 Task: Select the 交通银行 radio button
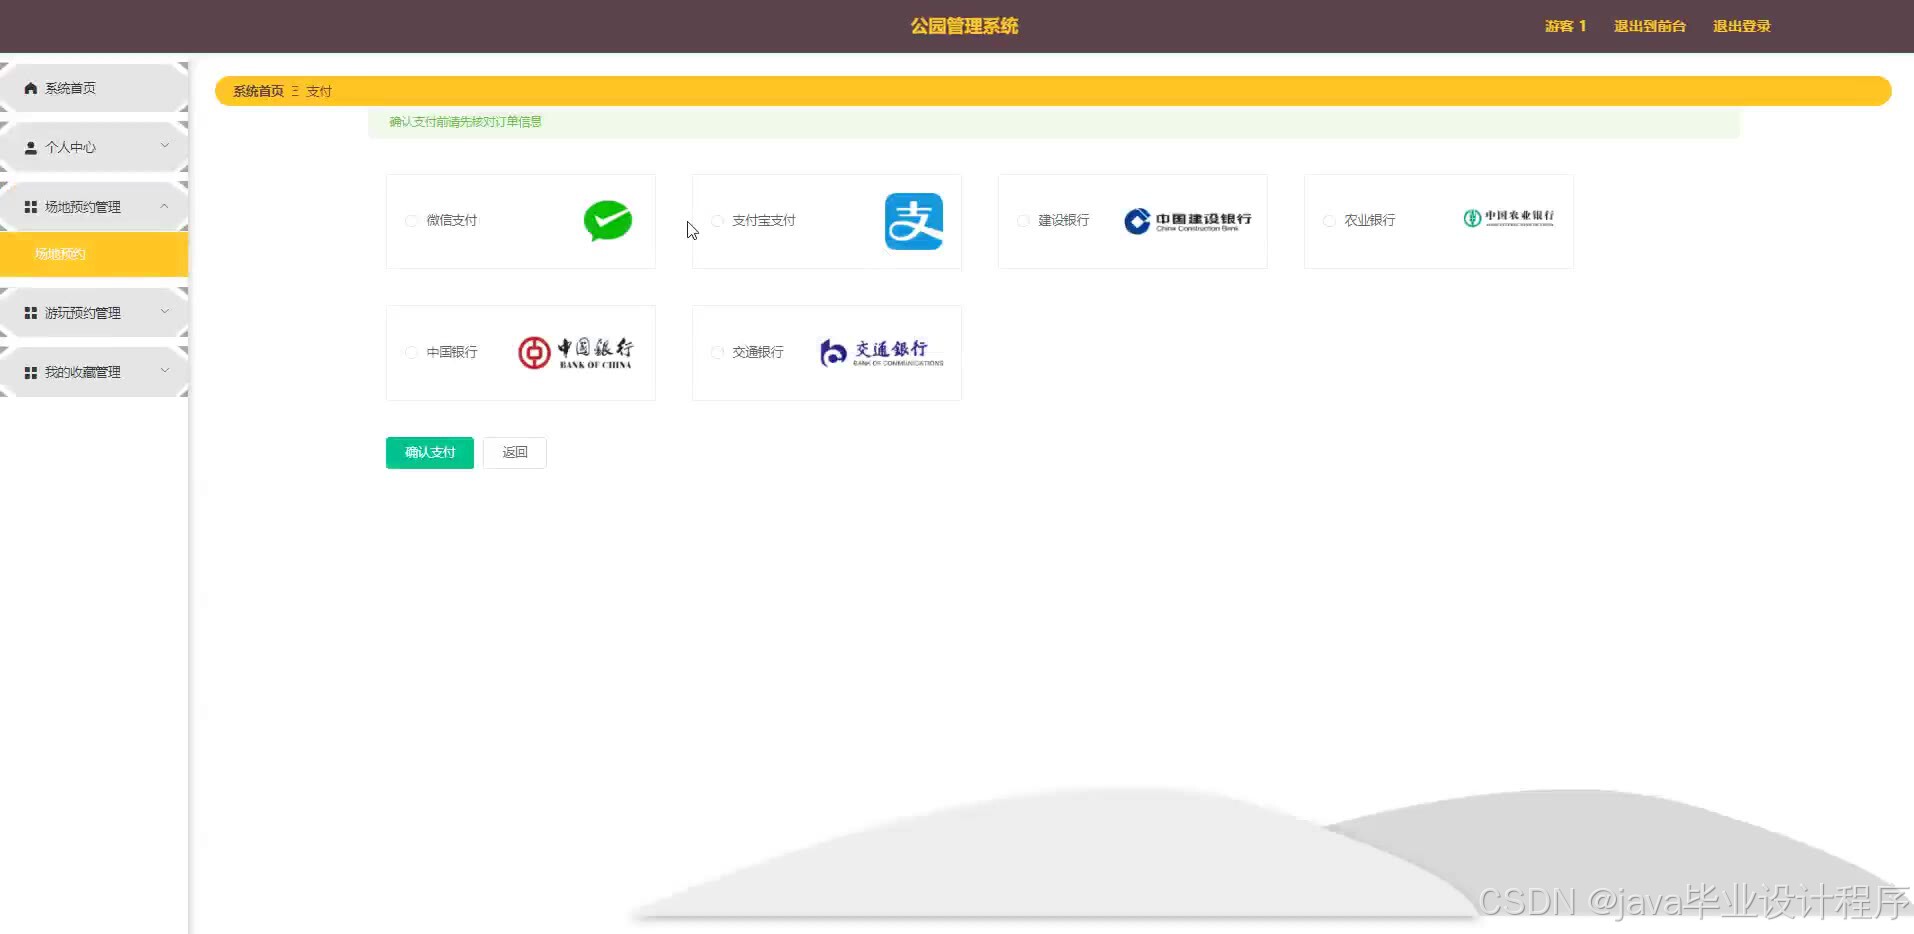pyautogui.click(x=717, y=352)
